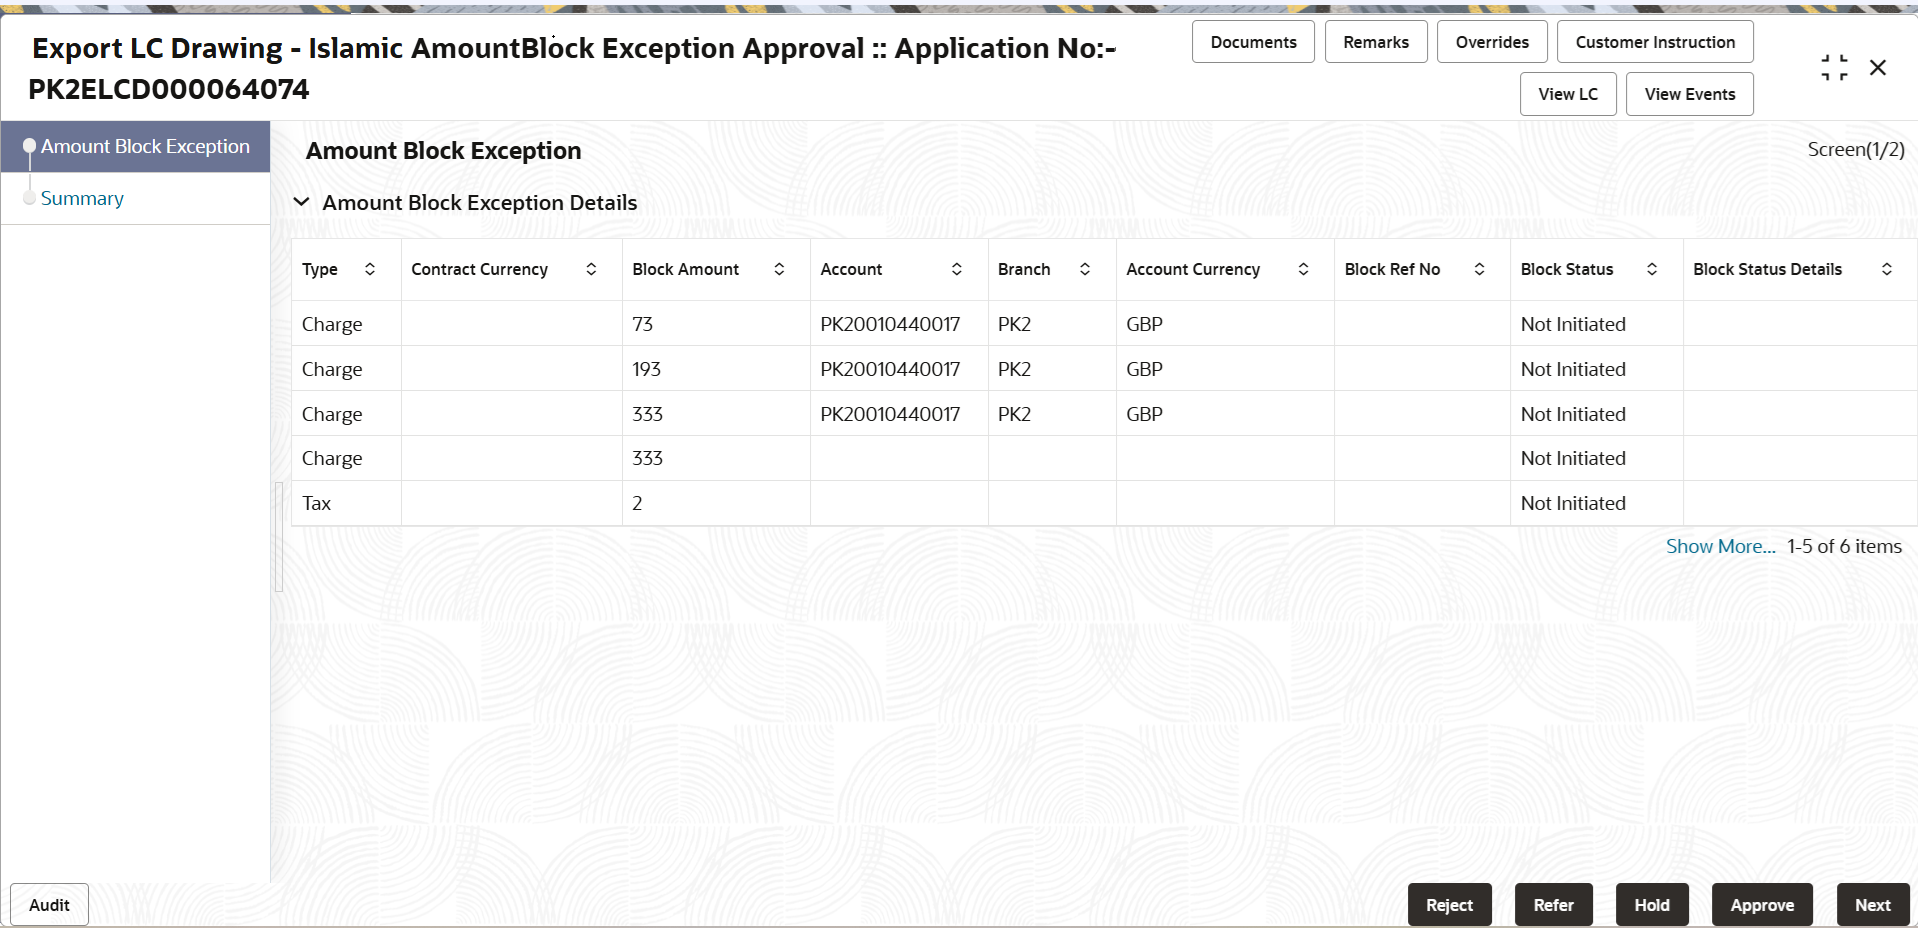Screen dimensions: 1918x928
Task: Open Show More to view remaining items
Action: pyautogui.click(x=1720, y=546)
